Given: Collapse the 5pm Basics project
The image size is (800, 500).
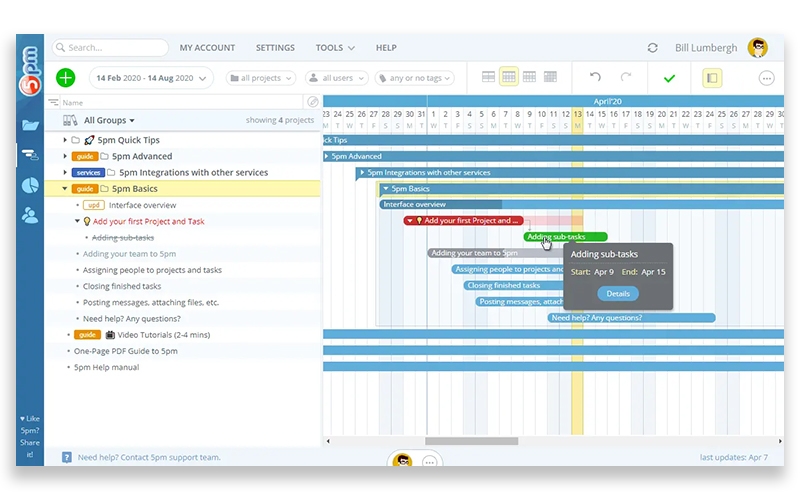Looking at the screenshot, I should pyautogui.click(x=65, y=189).
